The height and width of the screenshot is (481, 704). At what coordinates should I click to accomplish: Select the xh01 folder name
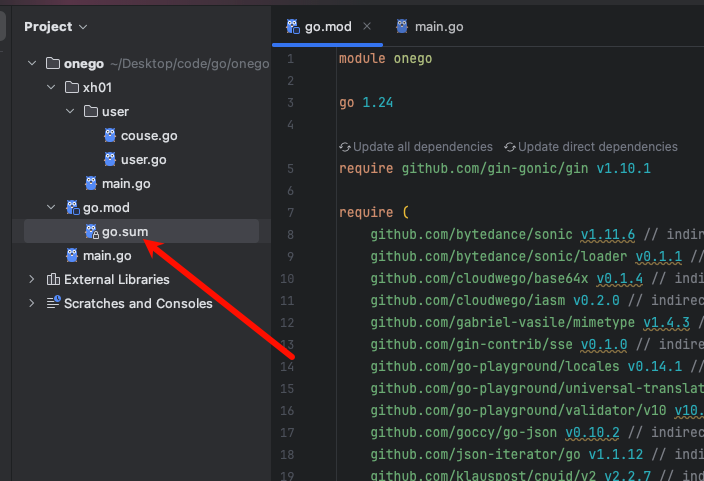(97, 88)
